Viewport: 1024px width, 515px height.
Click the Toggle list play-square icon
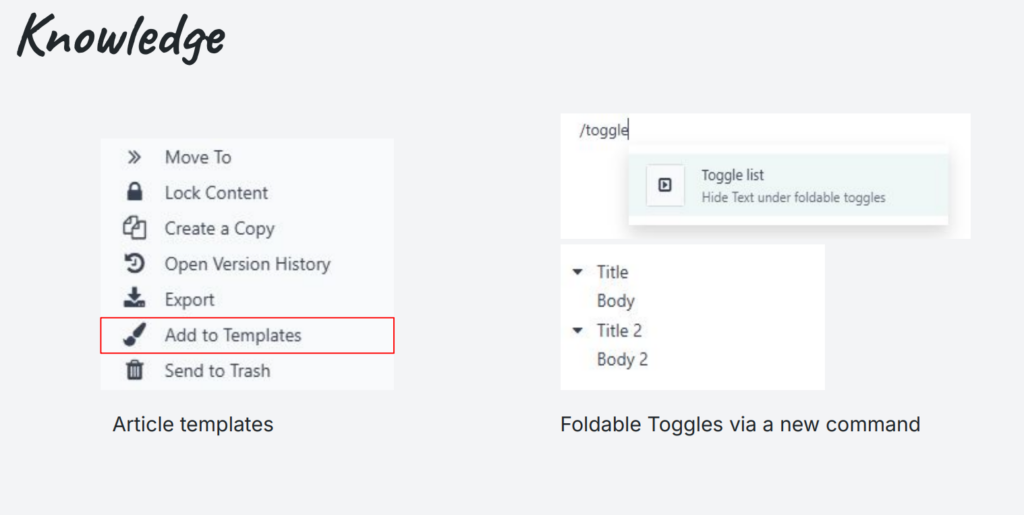click(665, 185)
